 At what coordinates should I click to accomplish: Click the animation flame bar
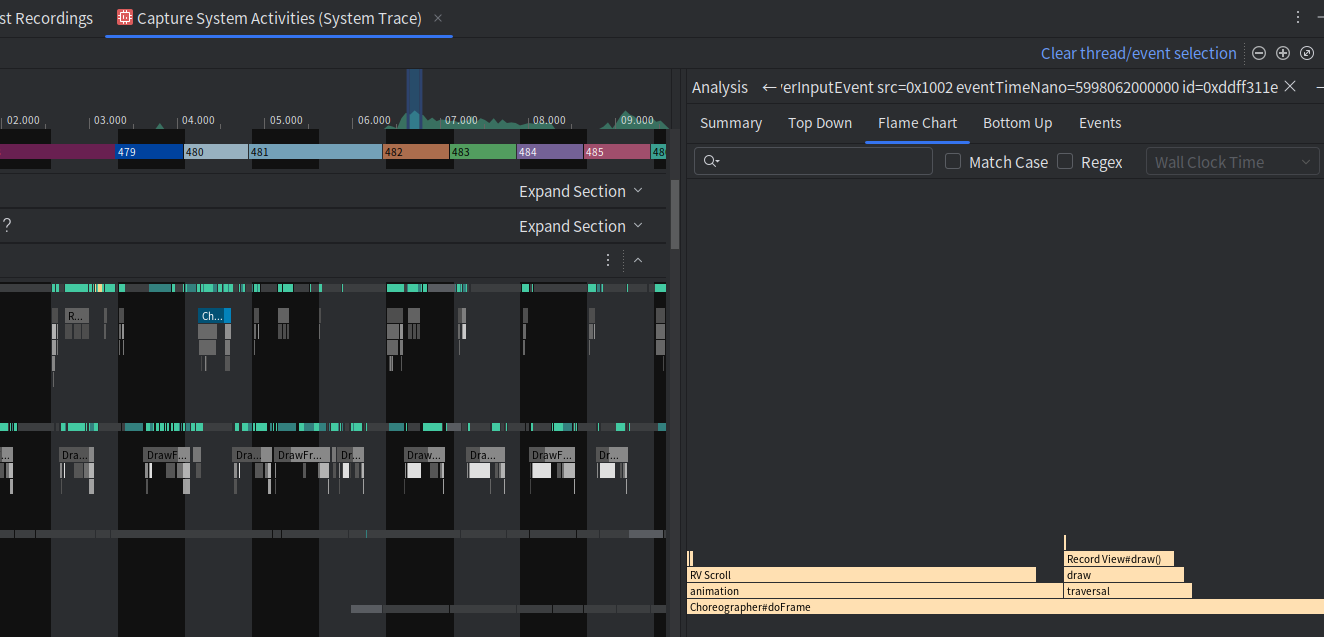[x=875, y=591]
